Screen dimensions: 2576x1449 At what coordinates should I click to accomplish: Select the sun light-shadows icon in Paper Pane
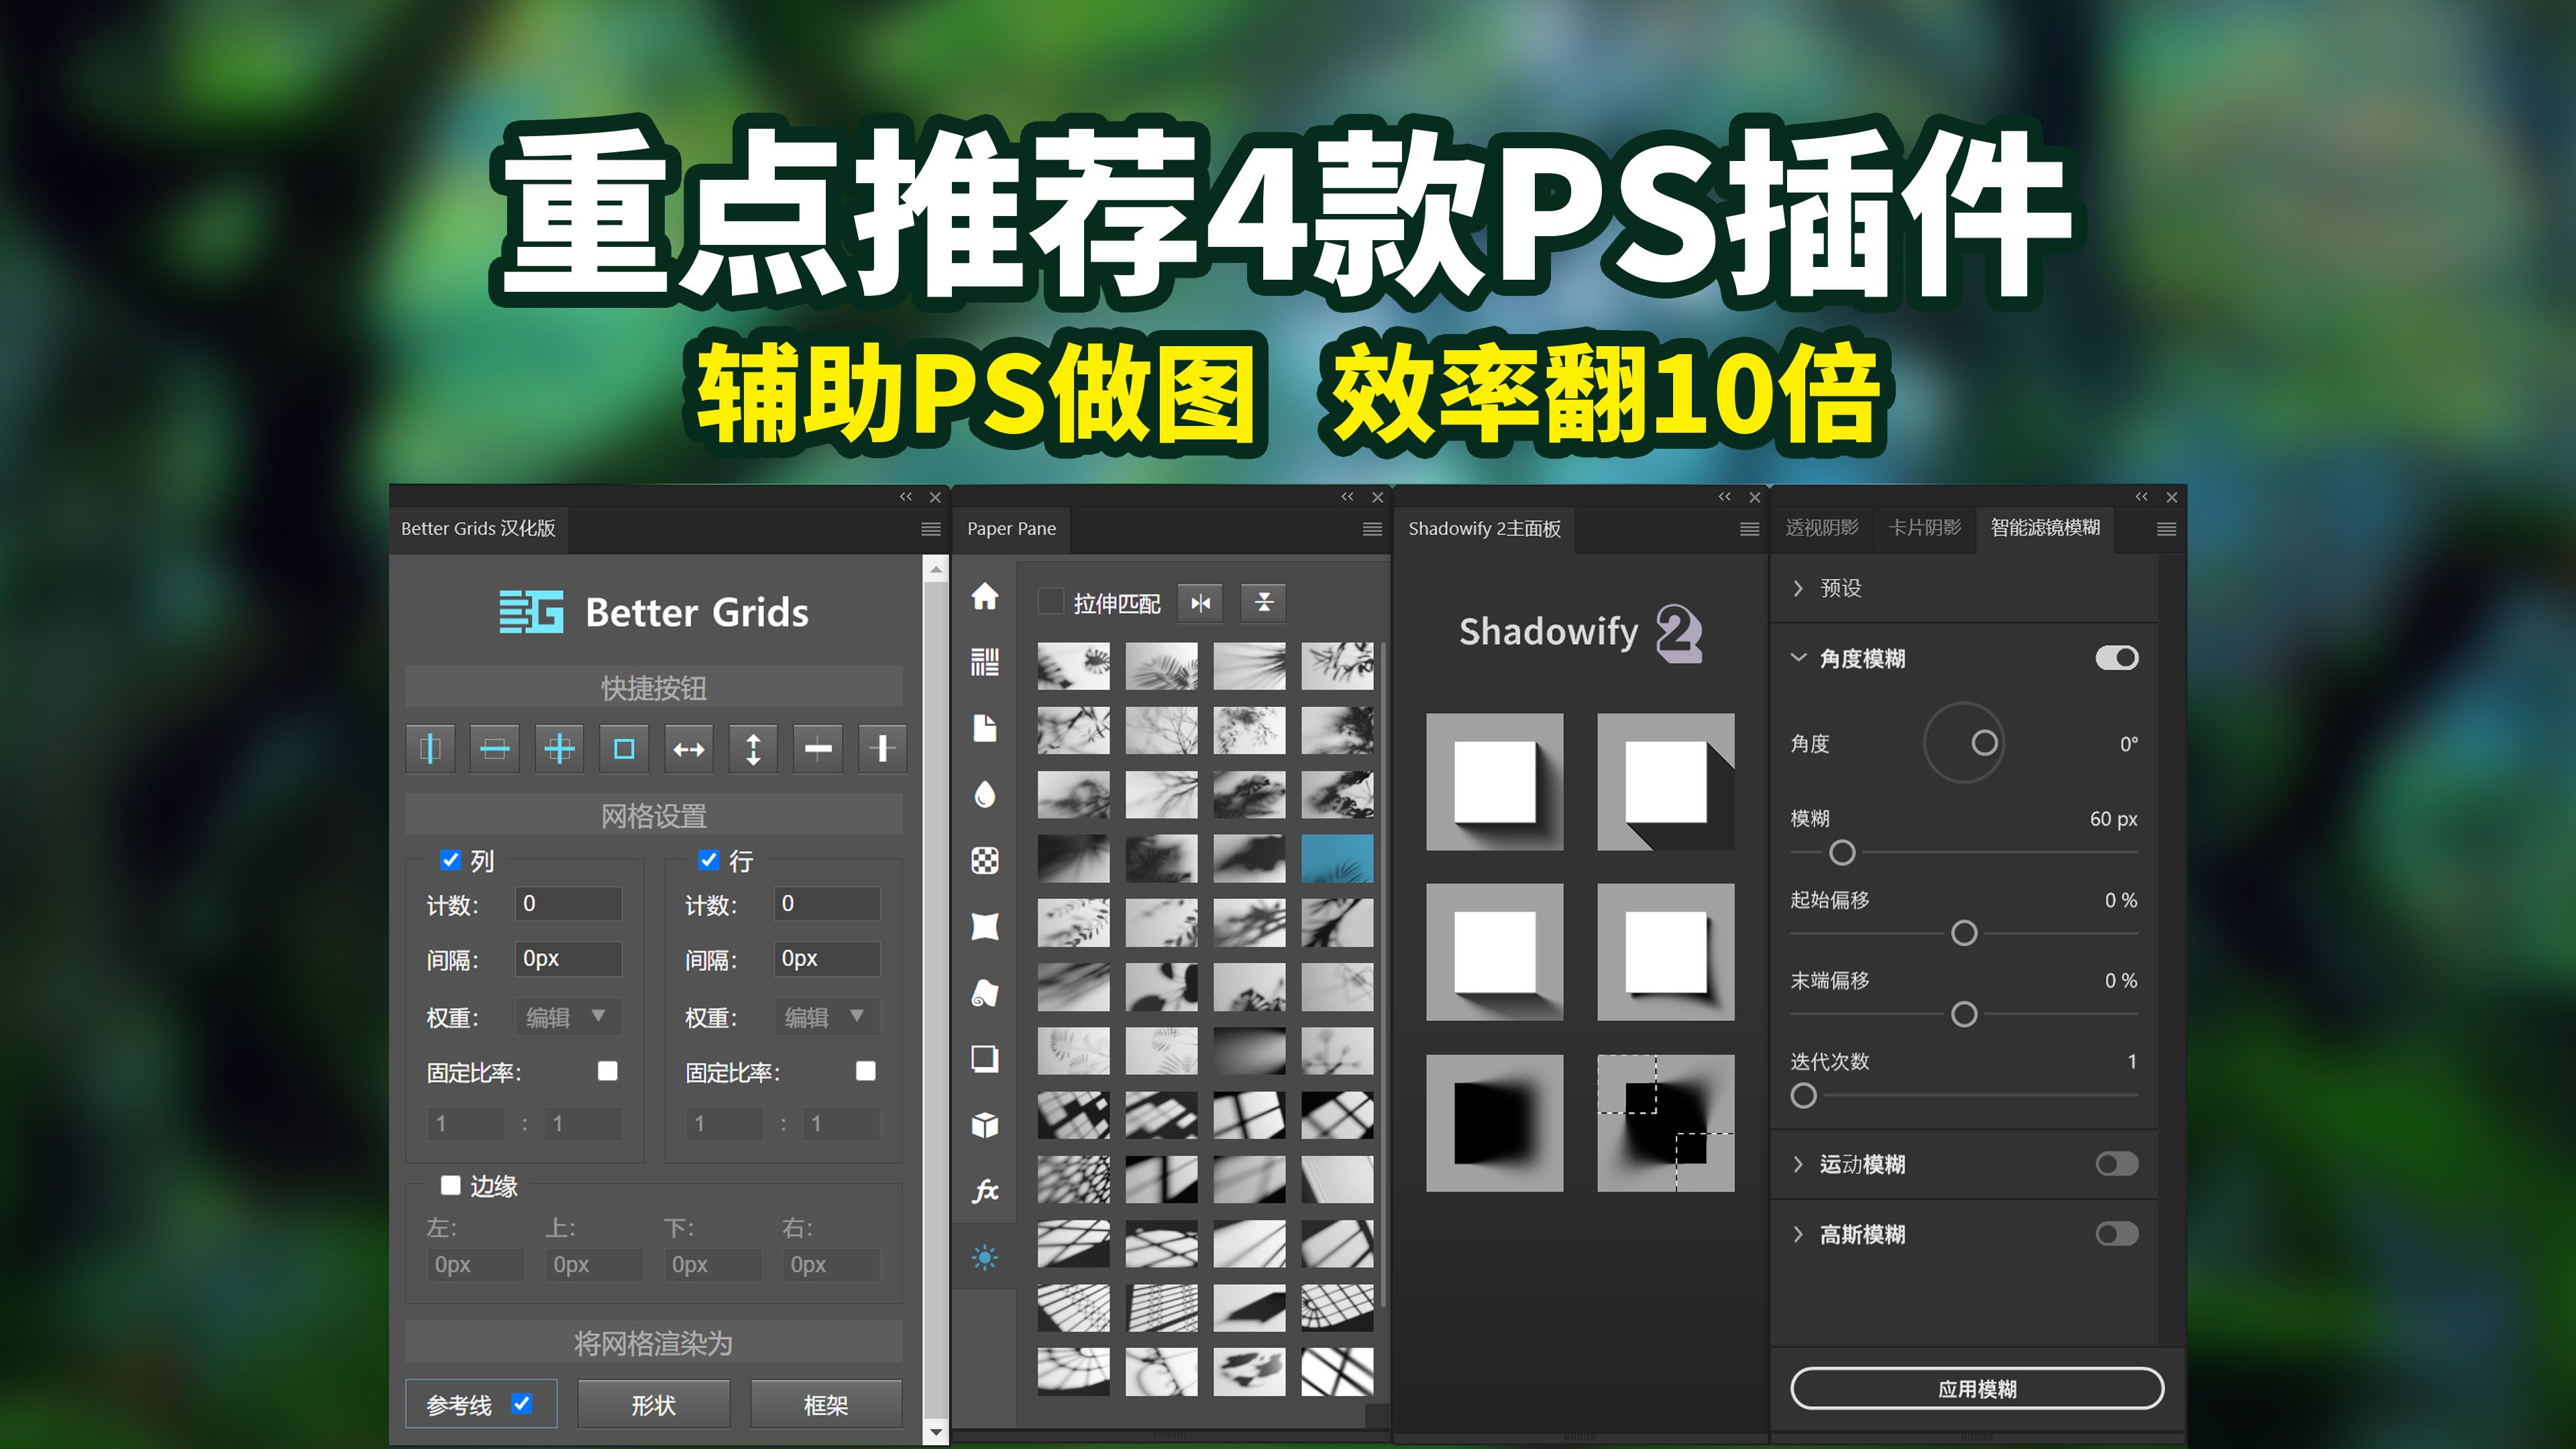click(x=985, y=1257)
